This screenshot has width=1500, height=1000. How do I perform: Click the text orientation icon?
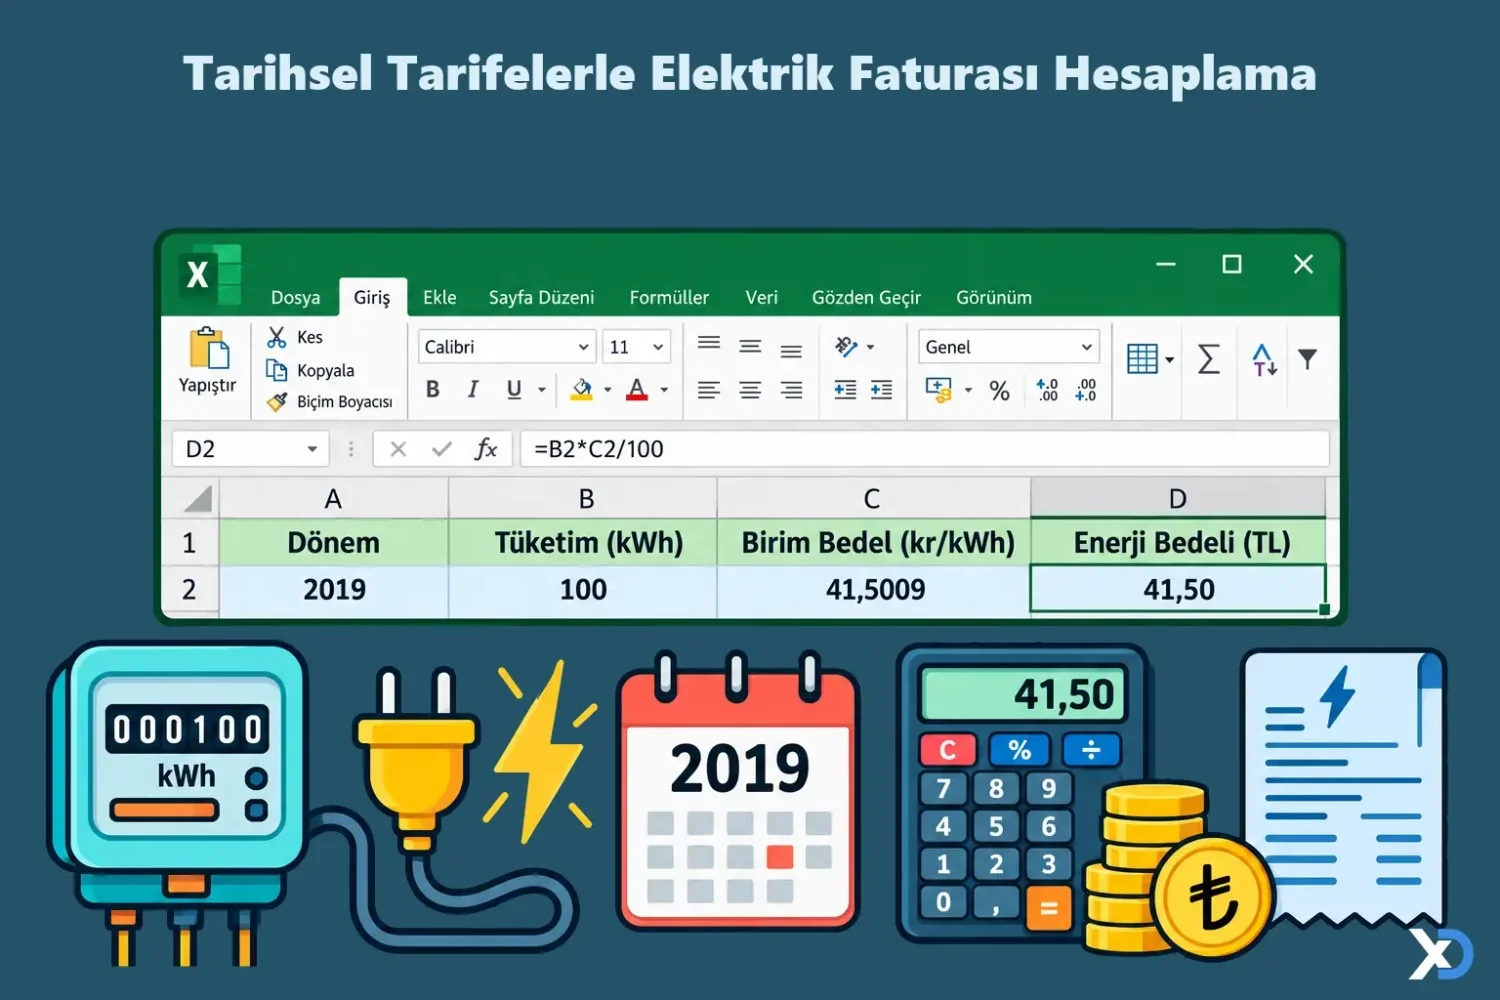point(847,347)
